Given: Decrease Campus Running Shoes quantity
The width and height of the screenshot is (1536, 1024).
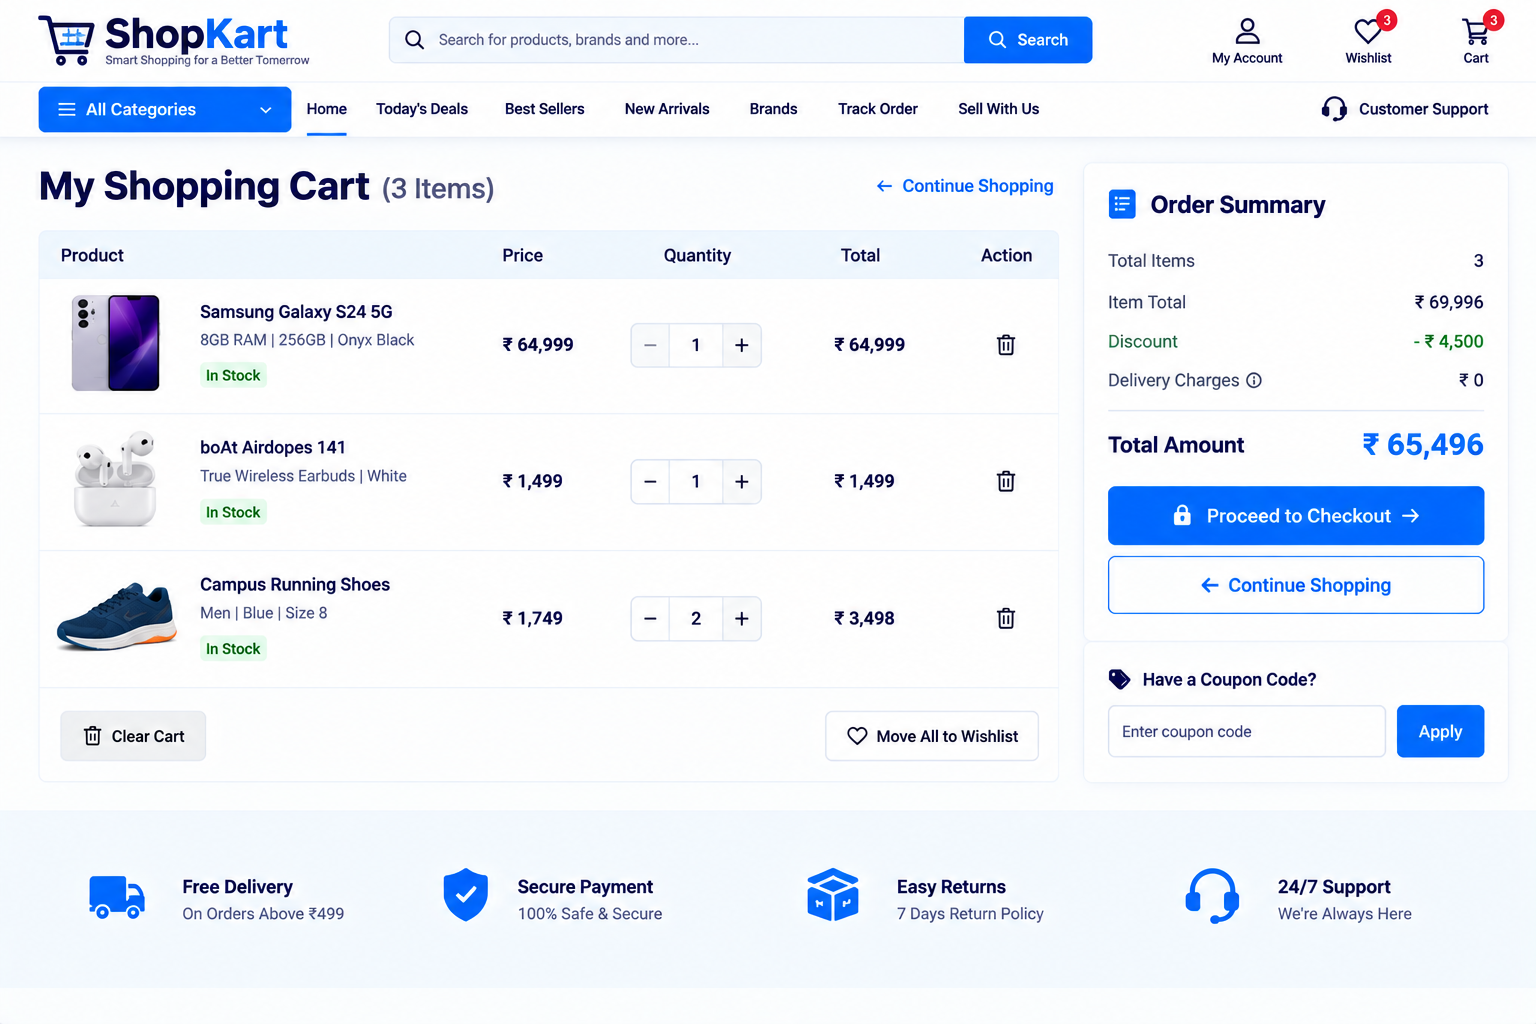Looking at the screenshot, I should click(x=650, y=619).
